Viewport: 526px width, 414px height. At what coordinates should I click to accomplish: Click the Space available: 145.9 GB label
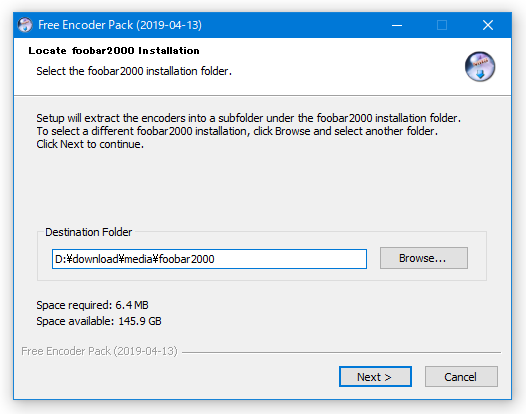click(99, 321)
